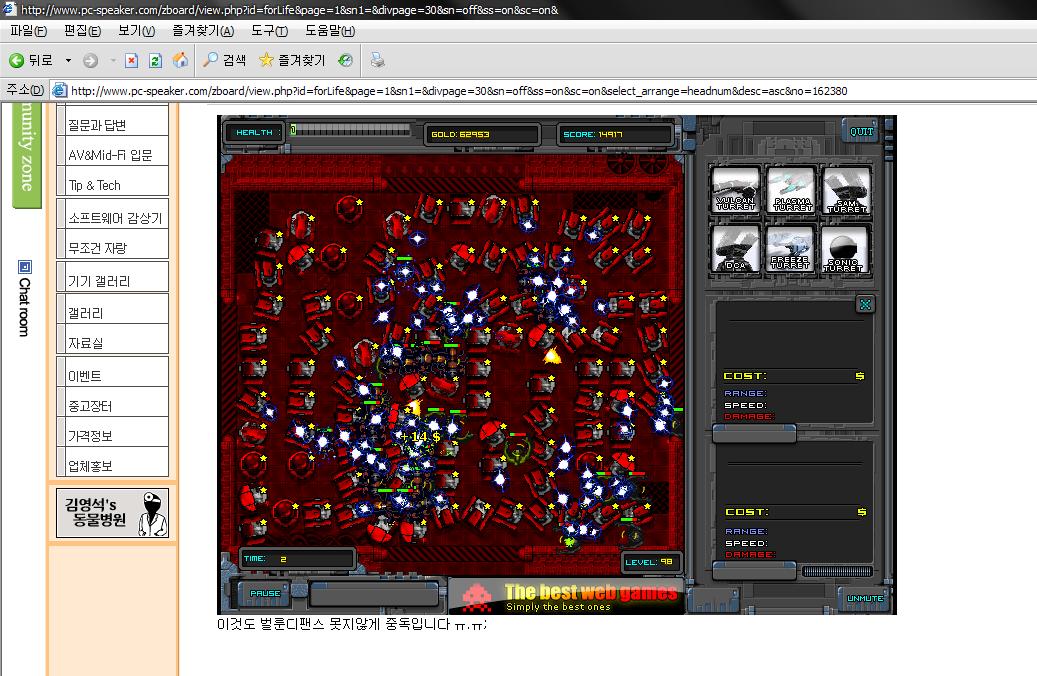Open the forward history dropdown arrow
This screenshot has height=676, width=1037.
click(113, 61)
